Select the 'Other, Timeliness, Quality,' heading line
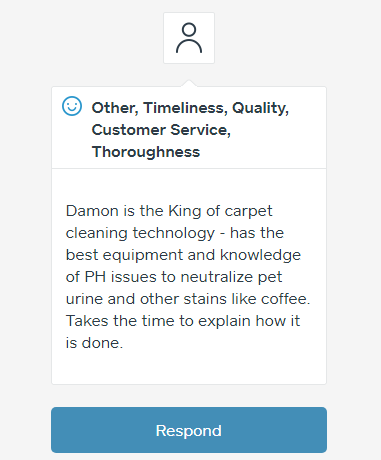381x460 pixels. tap(190, 108)
